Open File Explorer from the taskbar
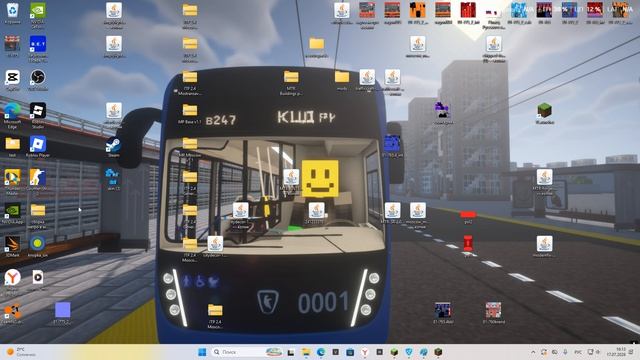 coord(306,352)
